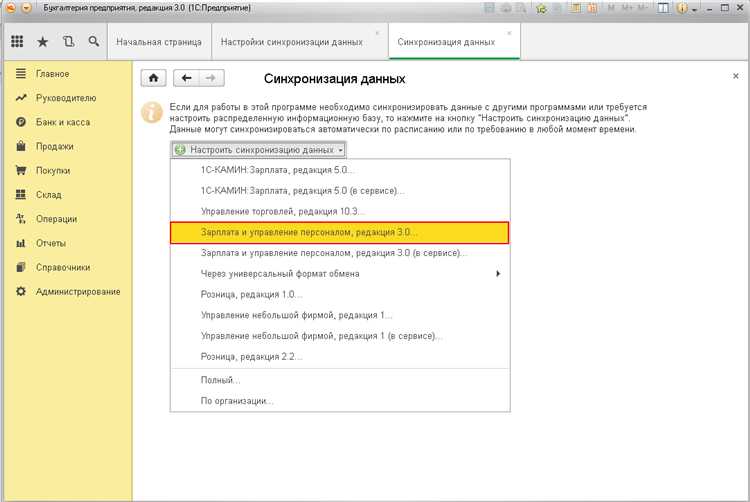Close the Синхронизация данных tab

click(509, 33)
